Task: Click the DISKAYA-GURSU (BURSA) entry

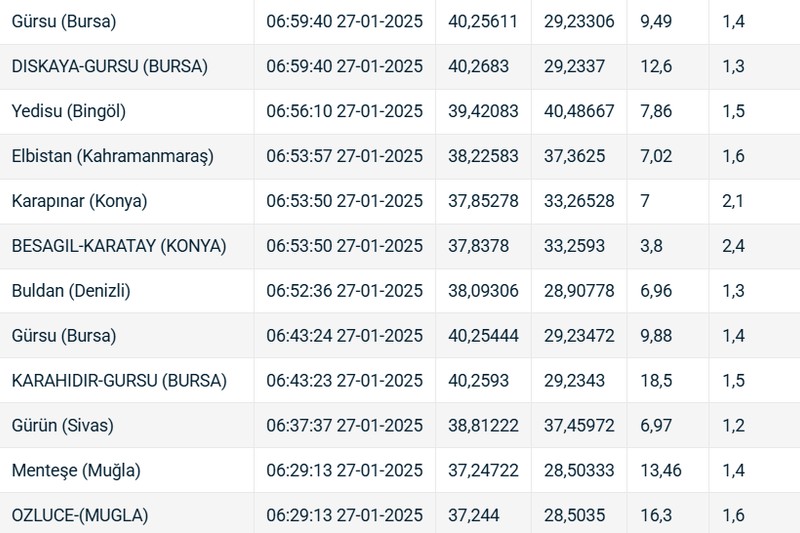Action: [110, 66]
